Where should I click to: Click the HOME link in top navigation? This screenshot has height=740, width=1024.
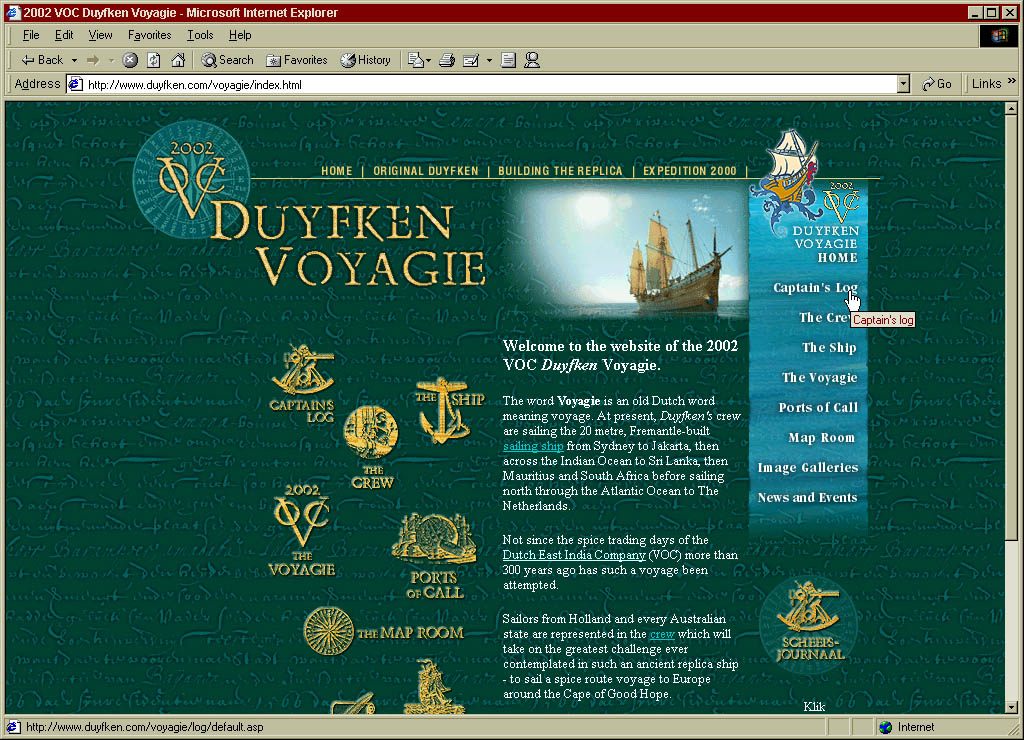pyautogui.click(x=336, y=170)
